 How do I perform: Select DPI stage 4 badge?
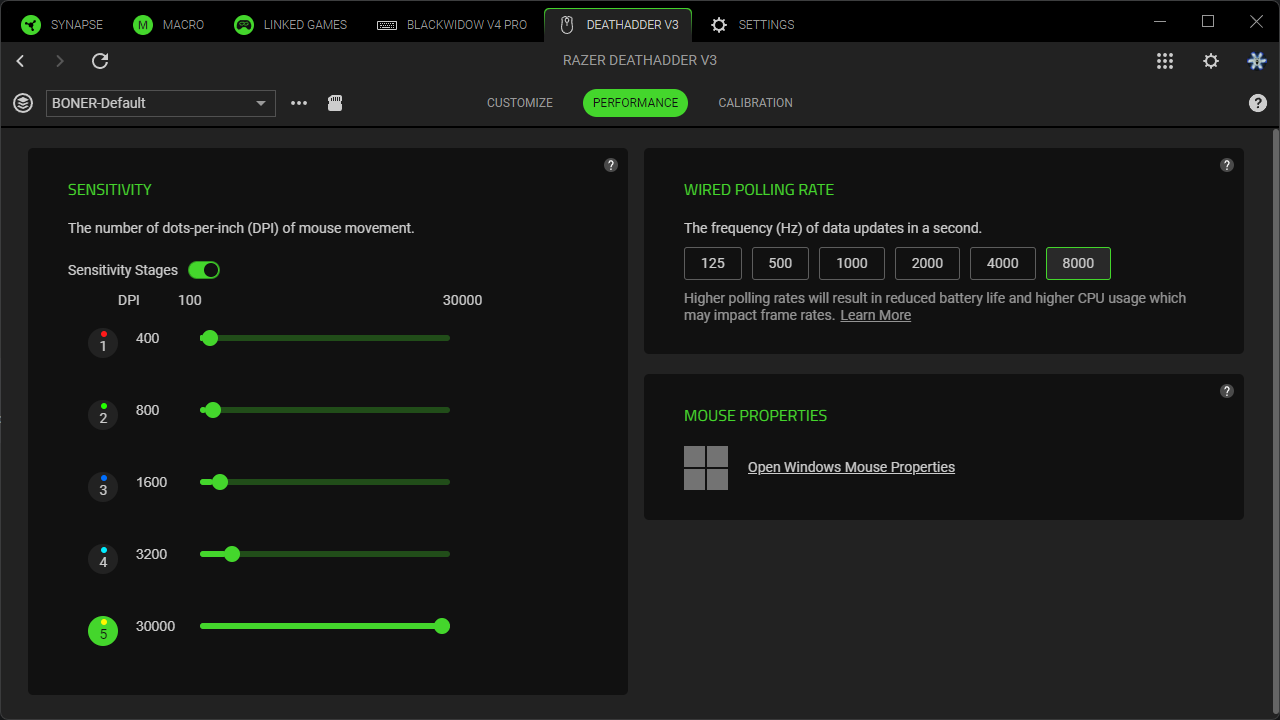pos(103,559)
